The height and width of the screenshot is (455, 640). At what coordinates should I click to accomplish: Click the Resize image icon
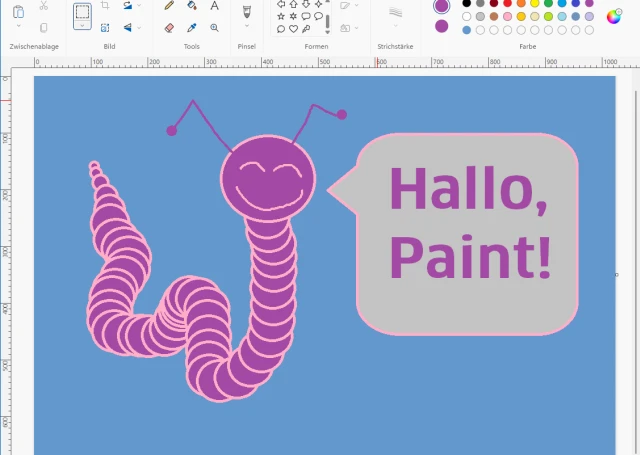[x=105, y=28]
